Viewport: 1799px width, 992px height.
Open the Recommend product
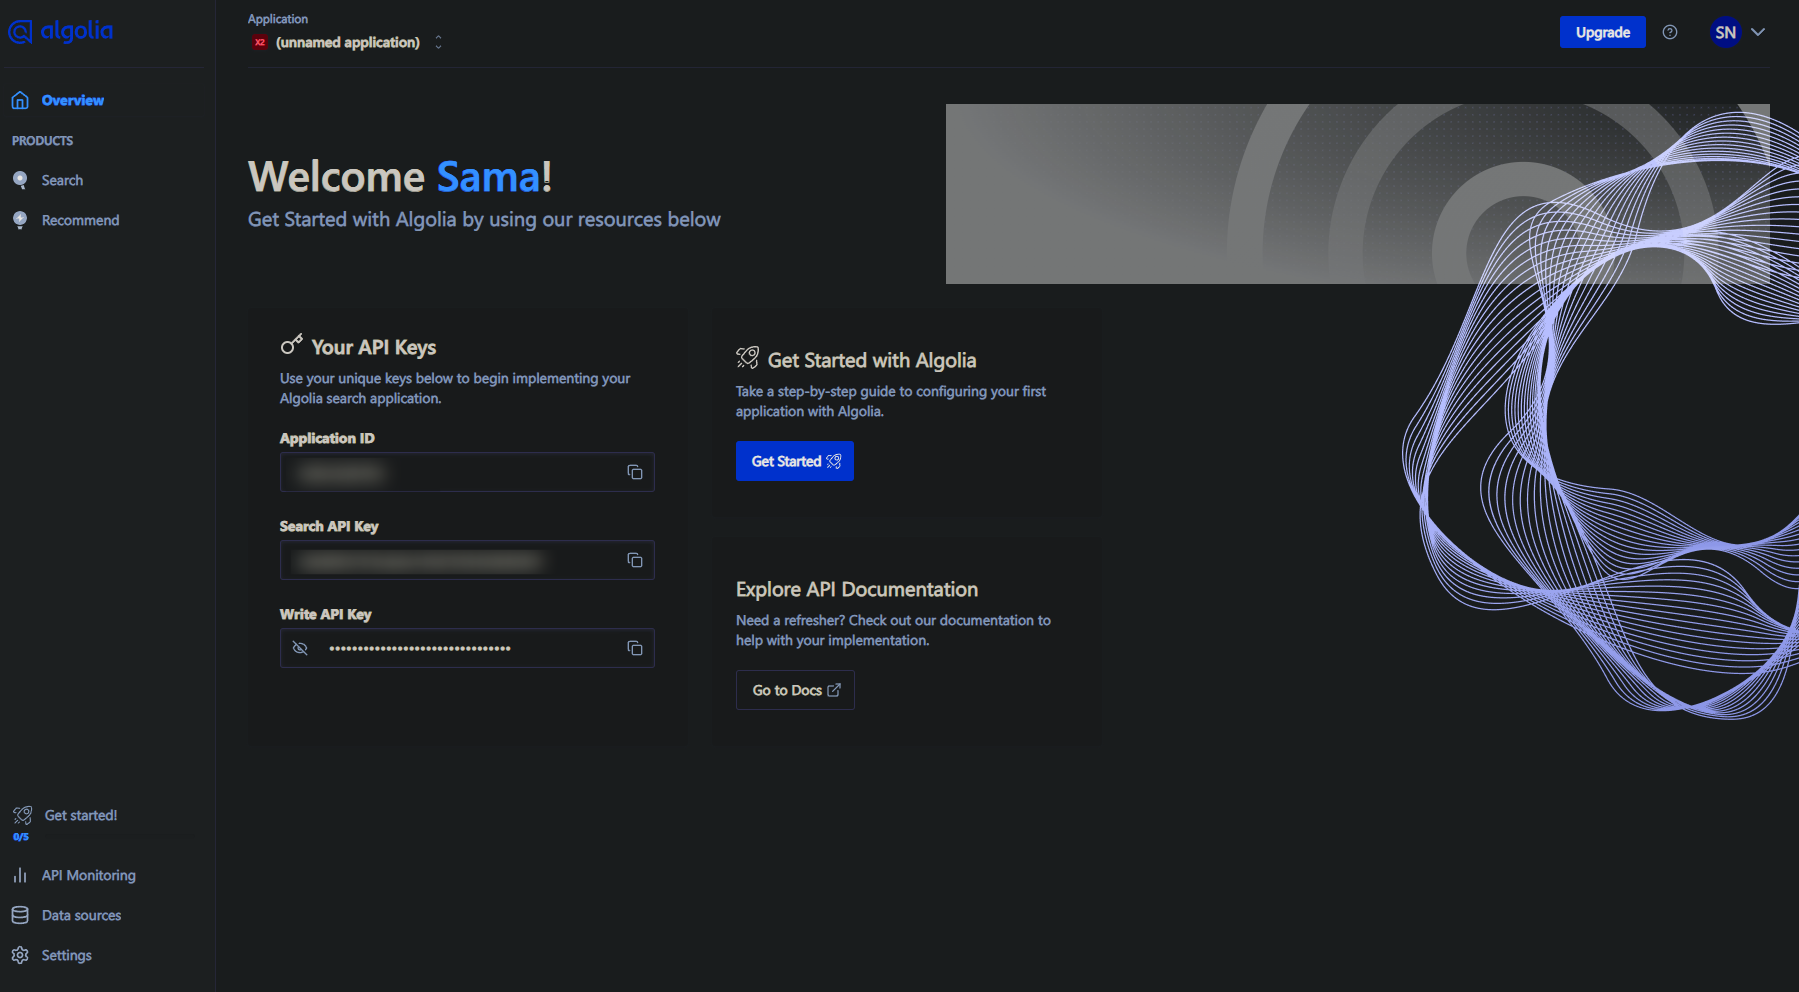80,220
